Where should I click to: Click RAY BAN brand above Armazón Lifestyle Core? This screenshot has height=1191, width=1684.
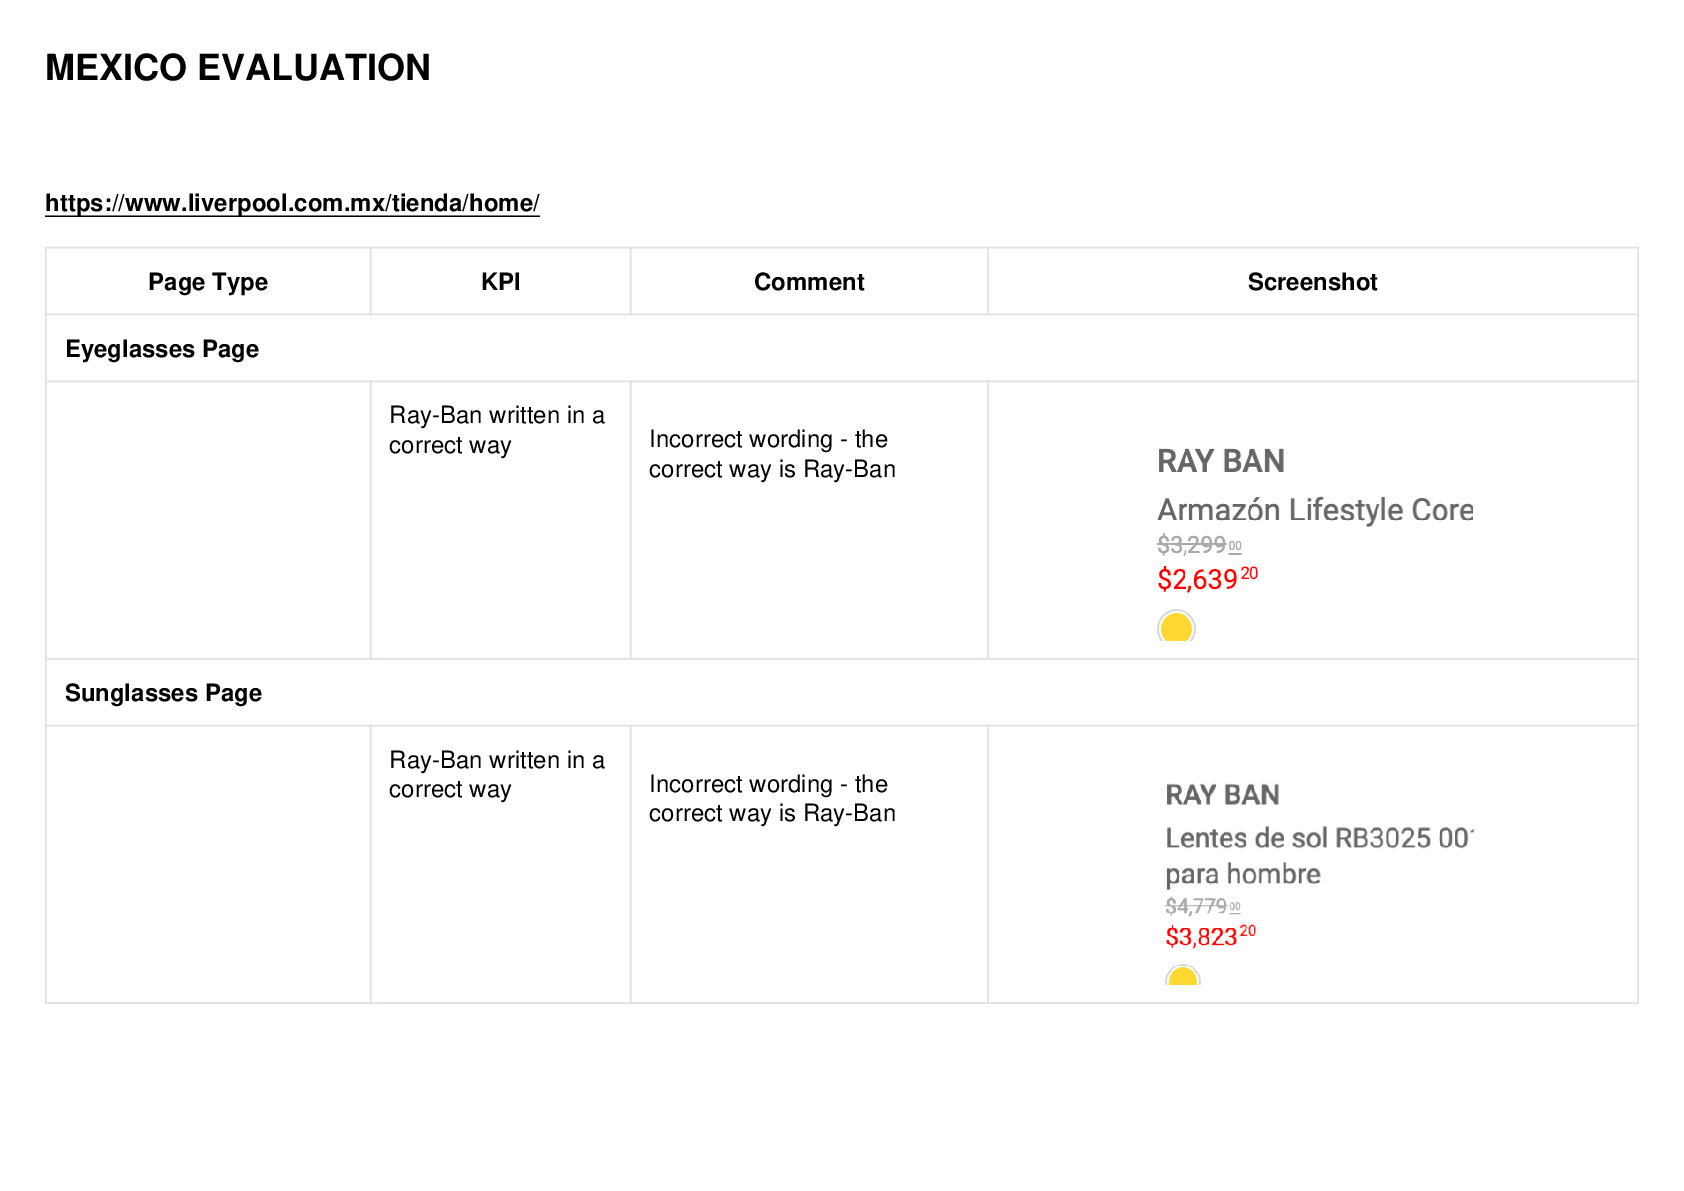[1221, 461]
